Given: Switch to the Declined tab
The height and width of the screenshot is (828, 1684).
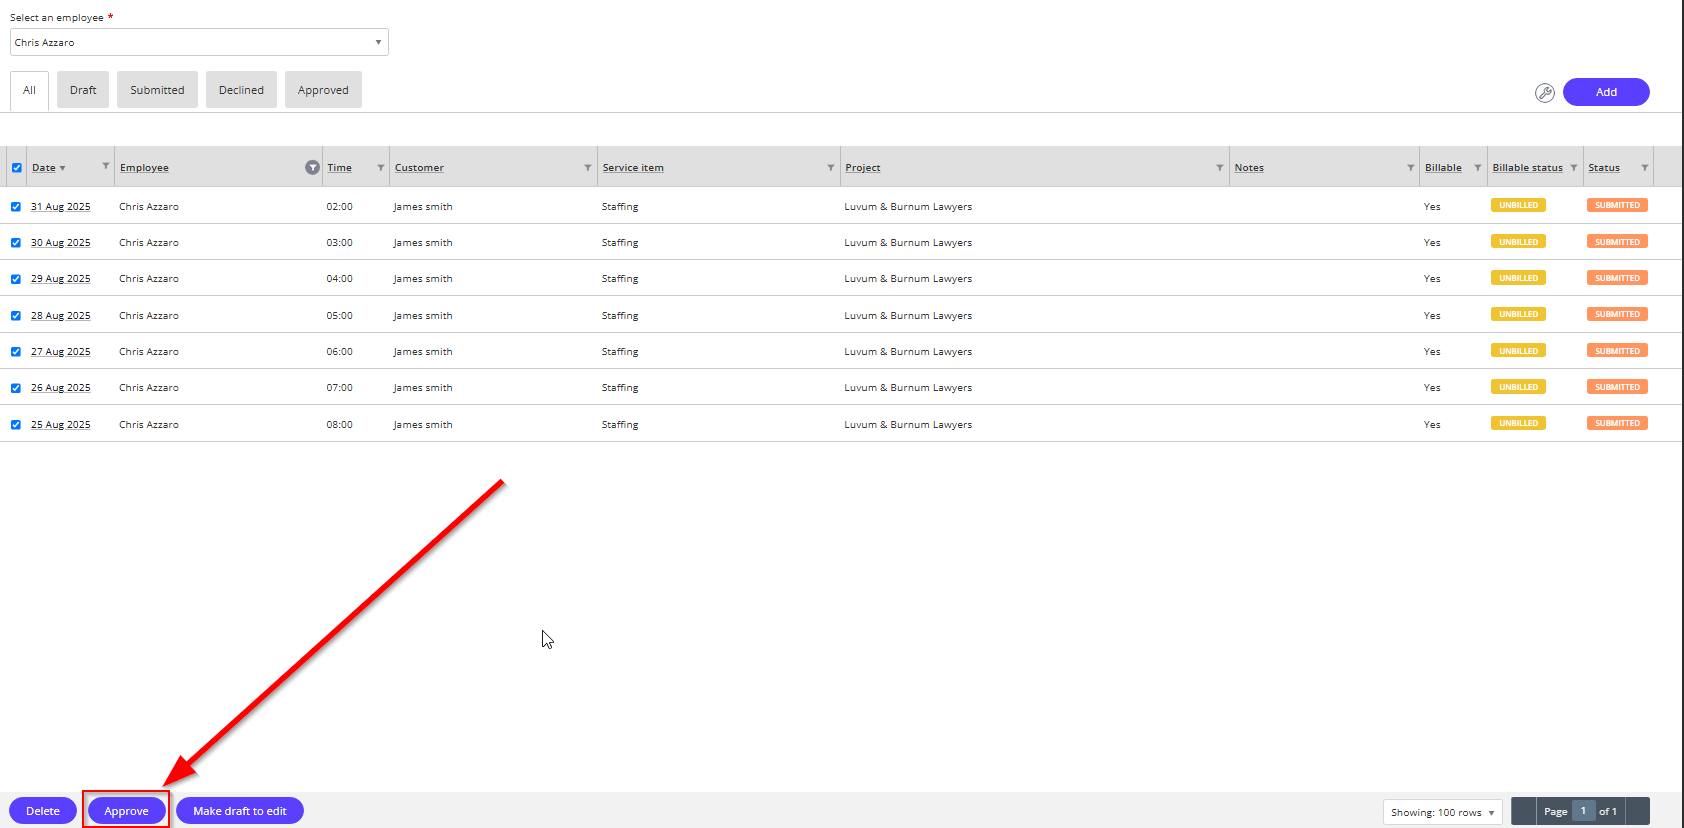Looking at the screenshot, I should pos(241,90).
